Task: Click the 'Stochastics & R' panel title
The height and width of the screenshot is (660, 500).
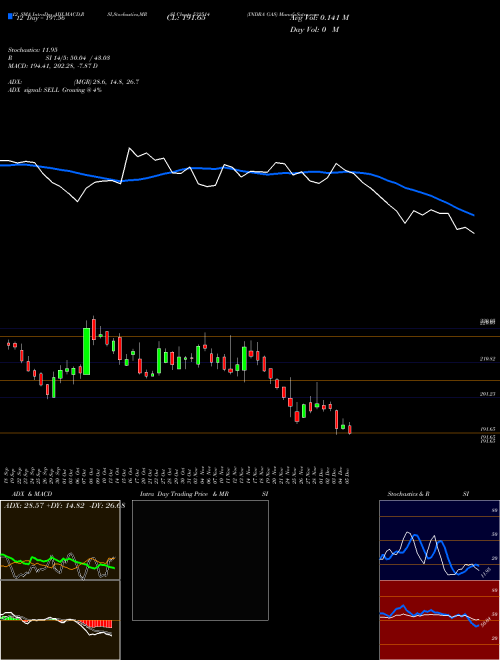Action: [408, 494]
